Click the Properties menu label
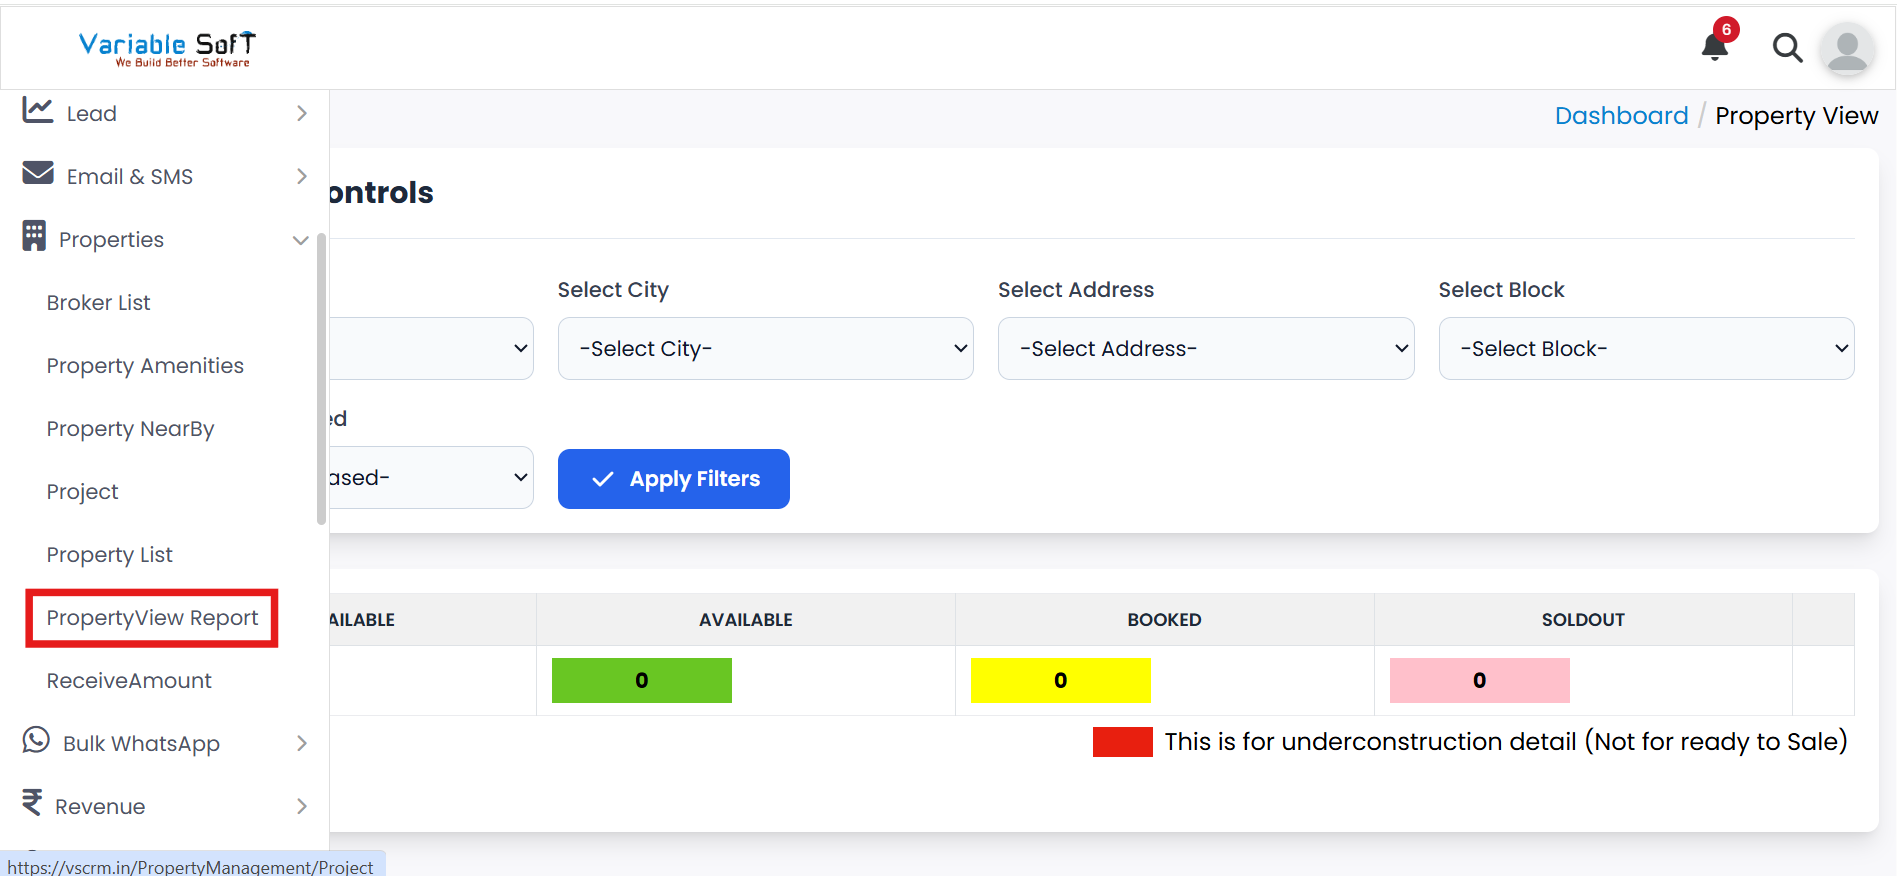Screen dimensions: 1897x876 click(x=111, y=240)
